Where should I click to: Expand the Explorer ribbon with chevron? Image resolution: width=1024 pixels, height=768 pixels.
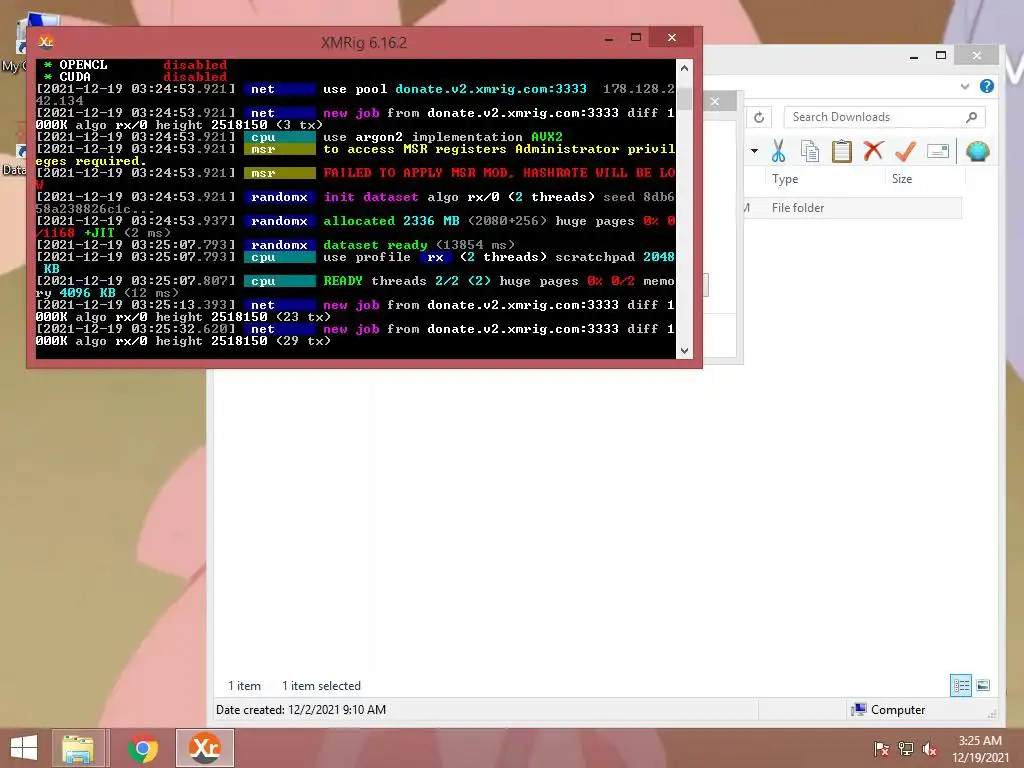pyautogui.click(x=965, y=86)
